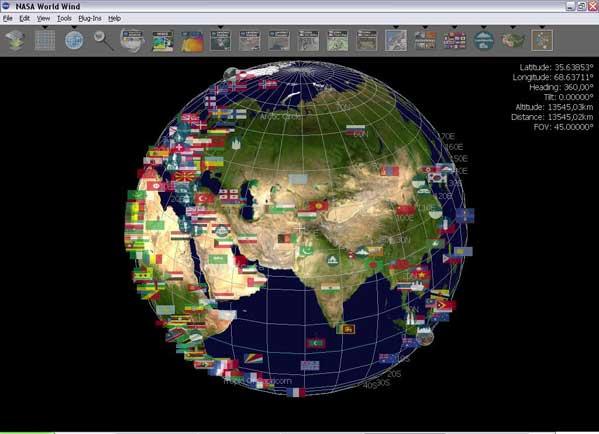Viewport: 599px width, 434px height.
Task: Click the Altitude: 13545,03km readout
Action: pyautogui.click(x=555, y=107)
